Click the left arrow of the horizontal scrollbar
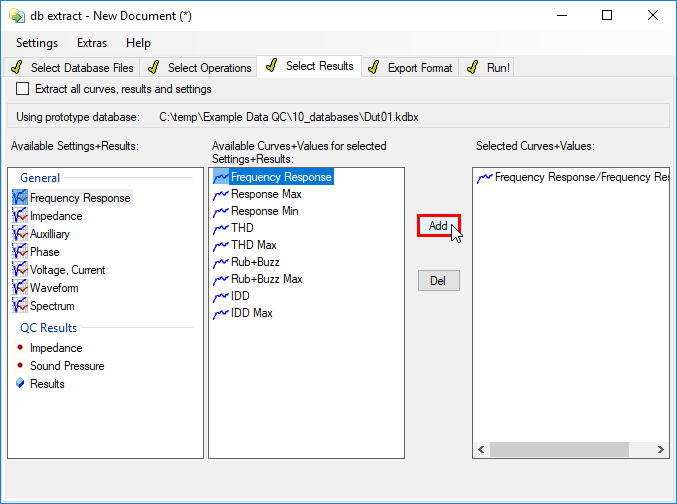 point(481,450)
